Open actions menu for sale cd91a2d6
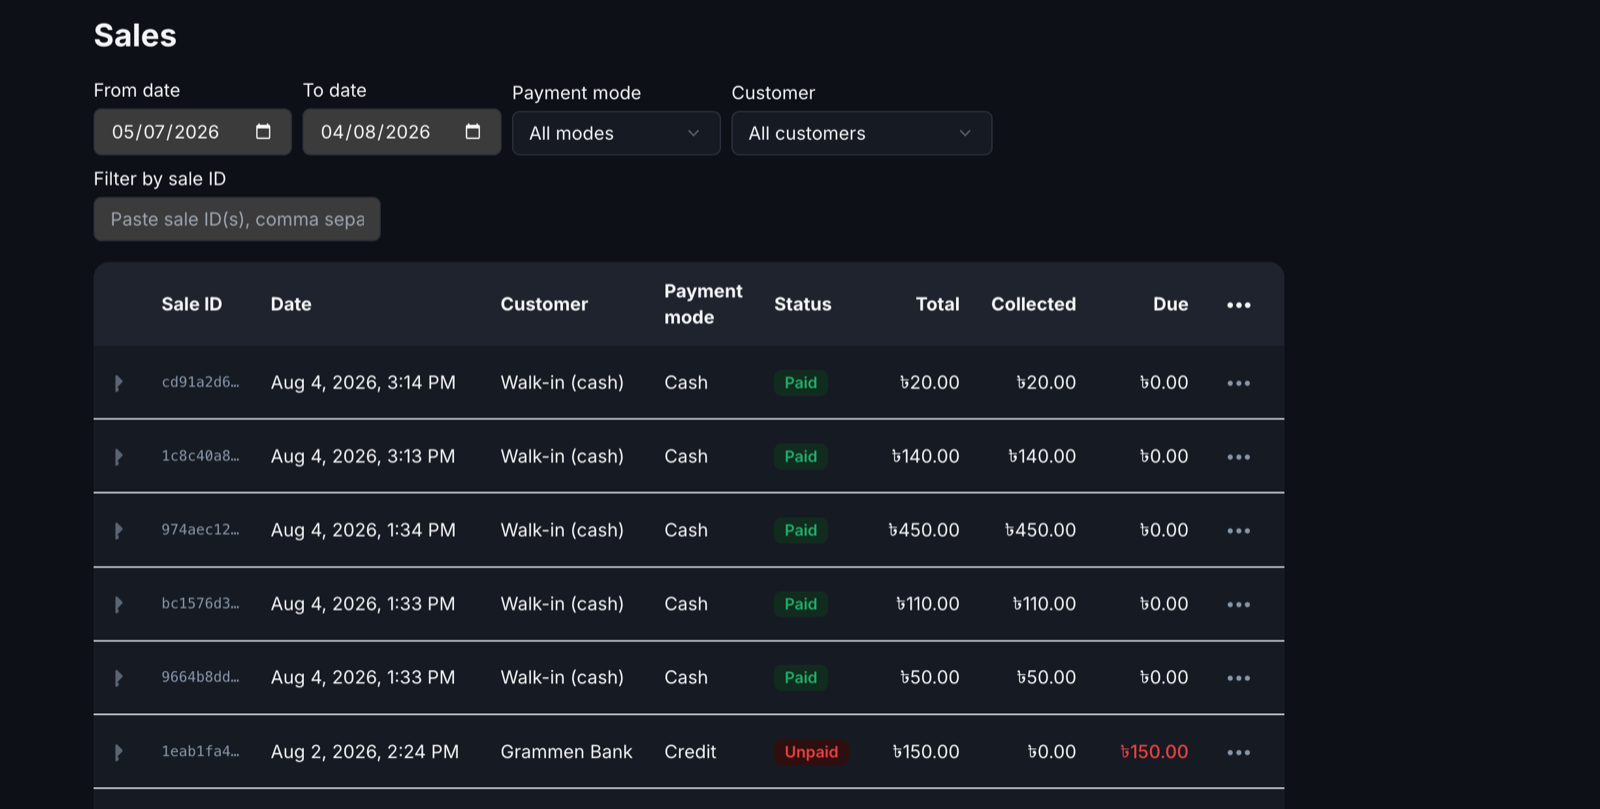 click(x=1238, y=383)
